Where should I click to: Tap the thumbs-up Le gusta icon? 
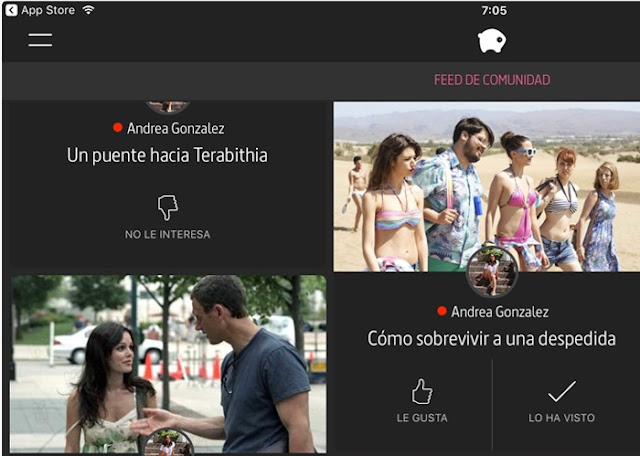(x=422, y=391)
